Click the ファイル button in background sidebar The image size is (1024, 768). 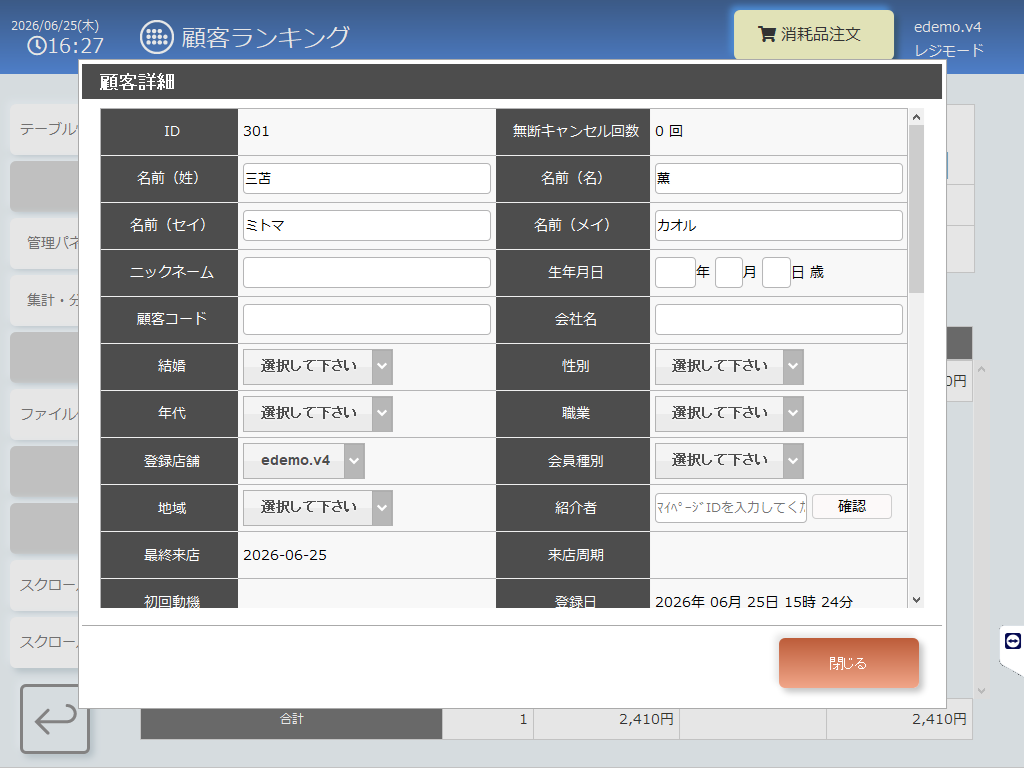pyautogui.click(x=46, y=414)
